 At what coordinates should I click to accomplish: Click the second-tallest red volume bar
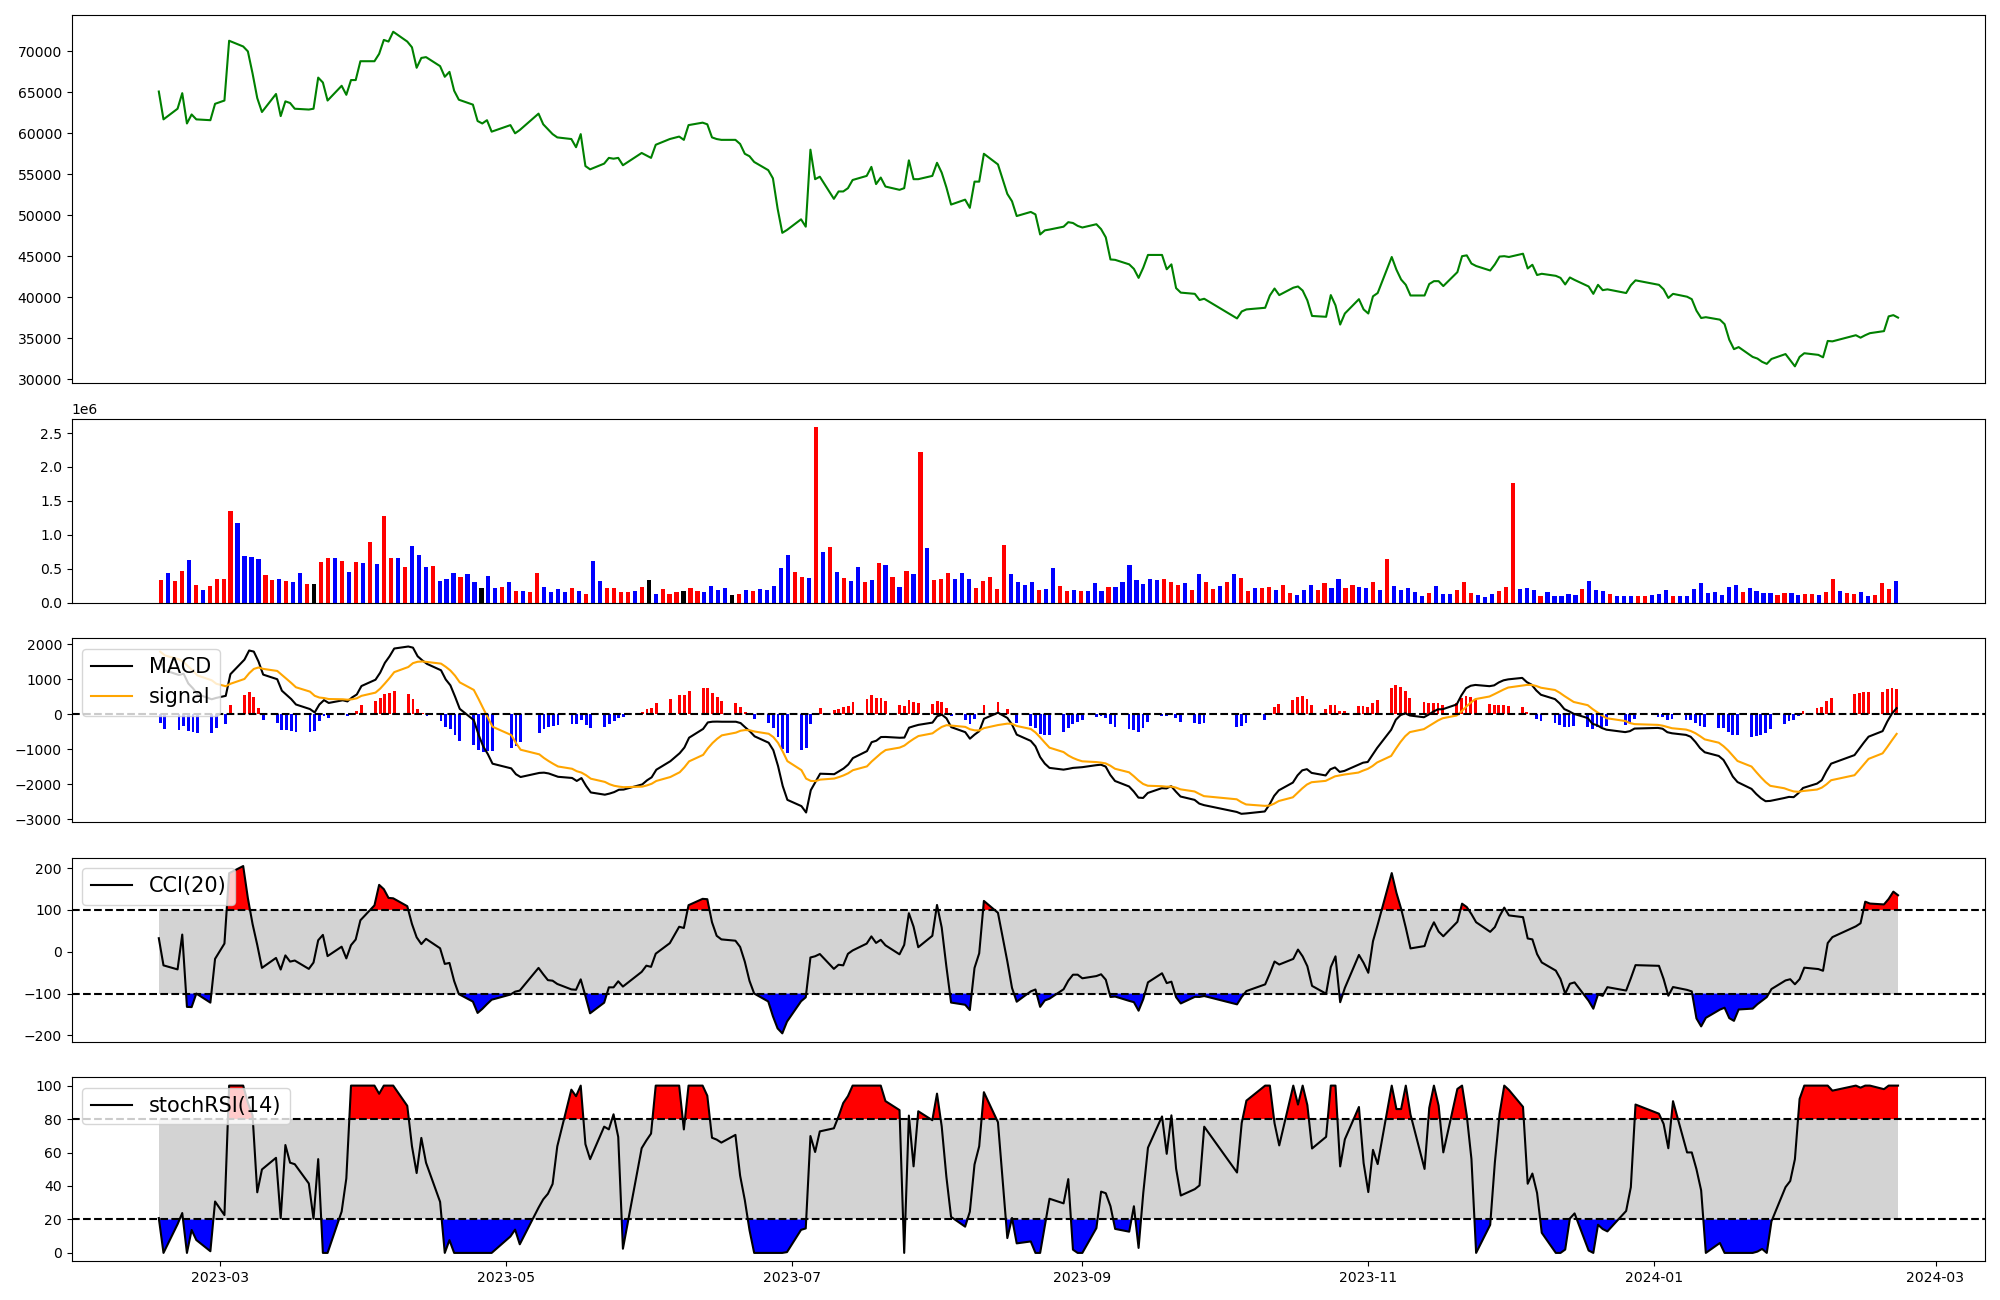point(920,527)
